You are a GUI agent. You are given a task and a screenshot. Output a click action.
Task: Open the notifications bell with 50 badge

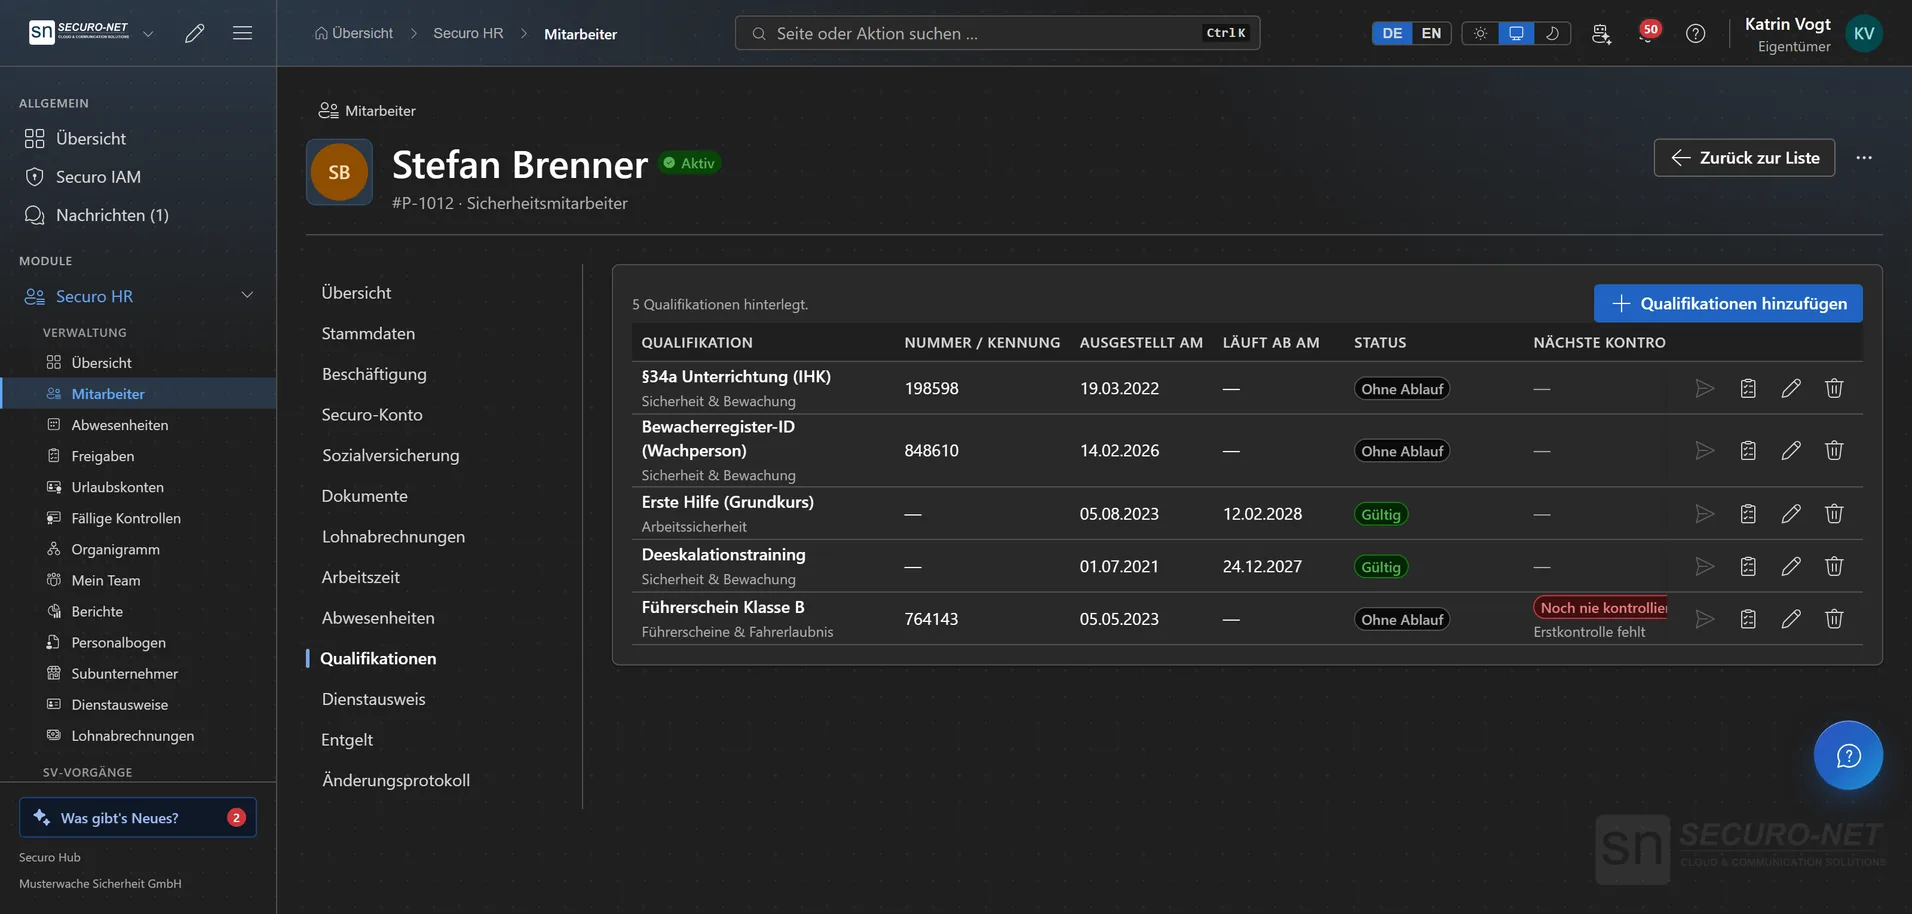[x=1647, y=33]
